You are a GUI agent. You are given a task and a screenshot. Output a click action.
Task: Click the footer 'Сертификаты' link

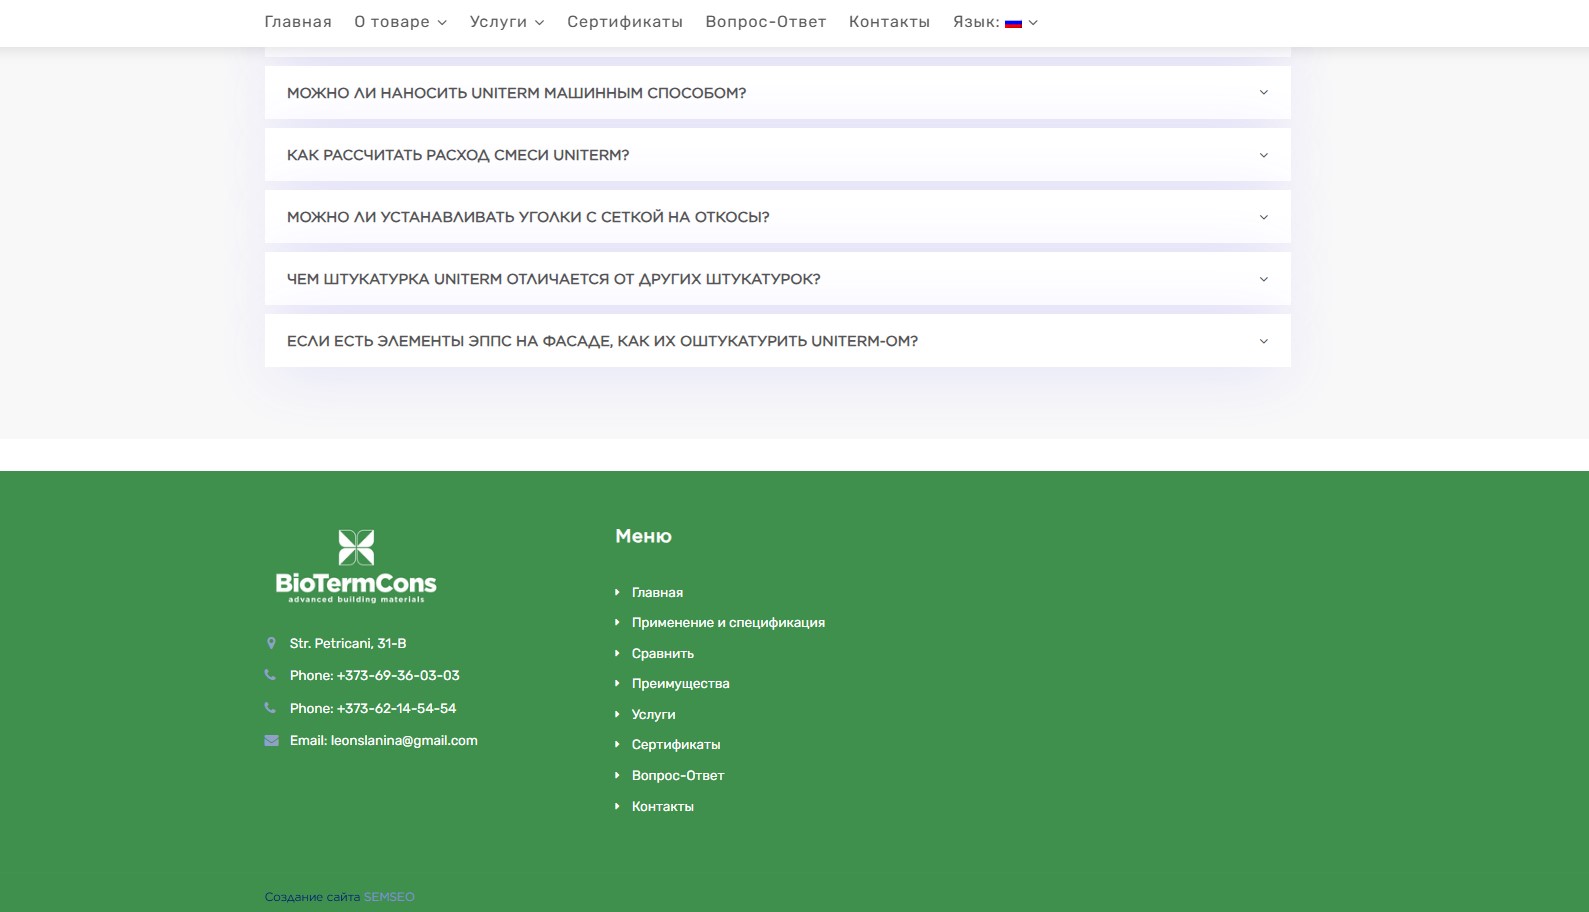point(676,744)
